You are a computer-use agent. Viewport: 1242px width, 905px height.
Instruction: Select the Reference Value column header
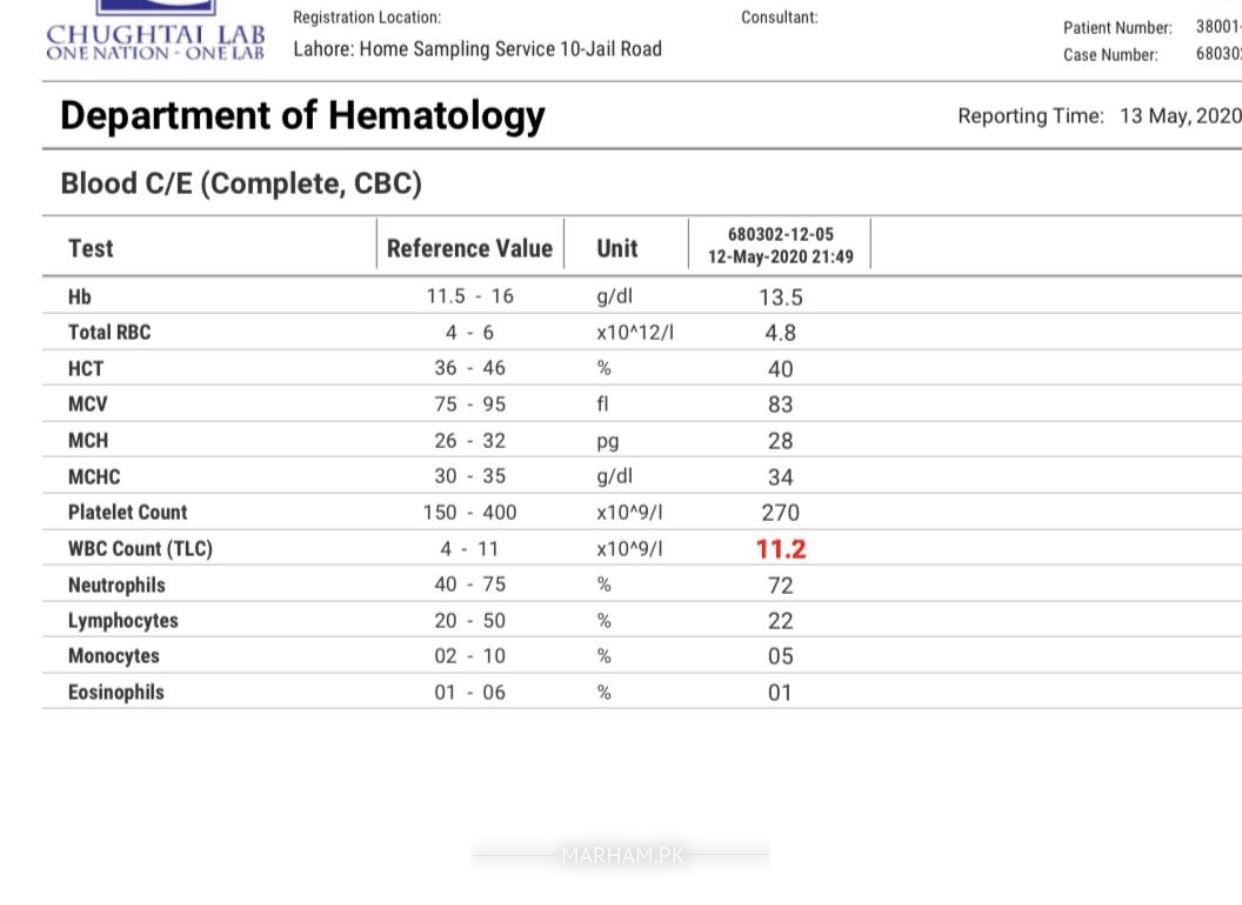[x=469, y=248]
